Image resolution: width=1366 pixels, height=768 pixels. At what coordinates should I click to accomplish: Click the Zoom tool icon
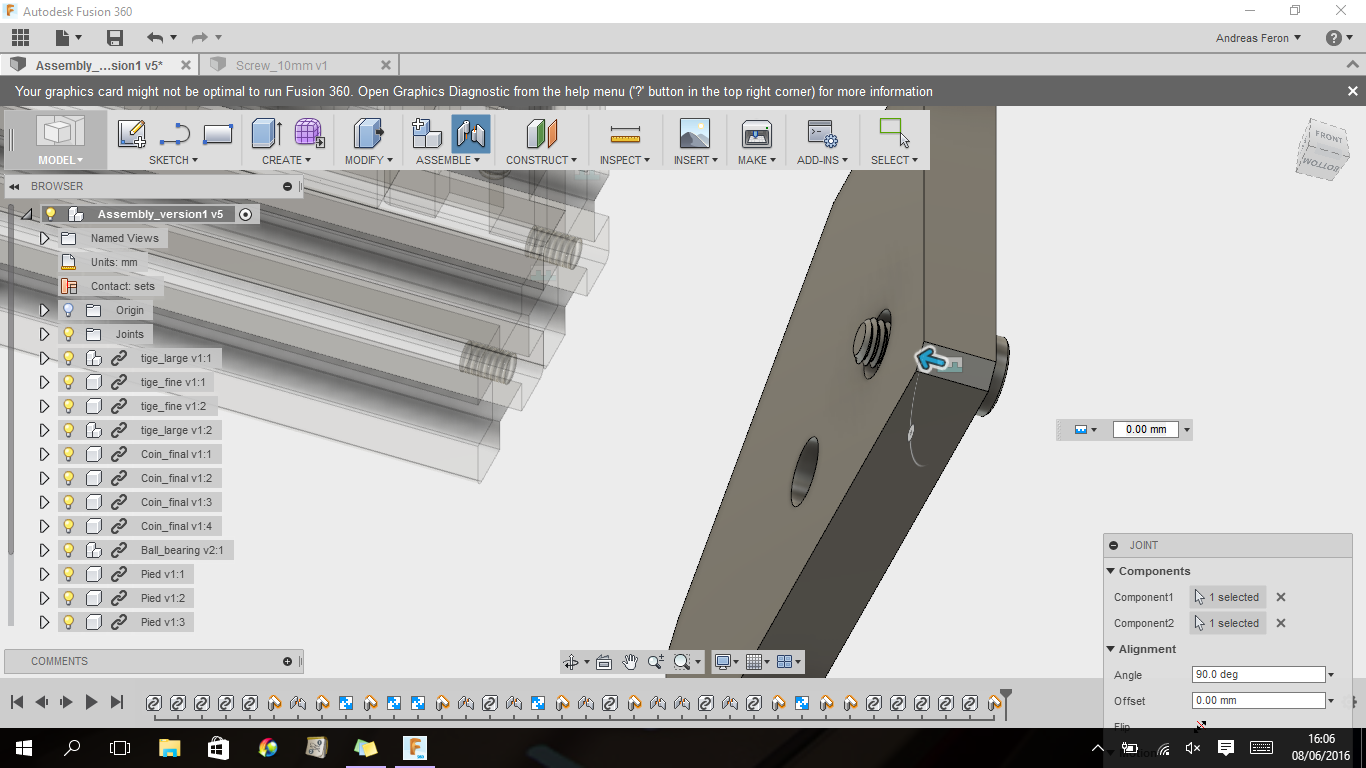pyautogui.click(x=656, y=662)
